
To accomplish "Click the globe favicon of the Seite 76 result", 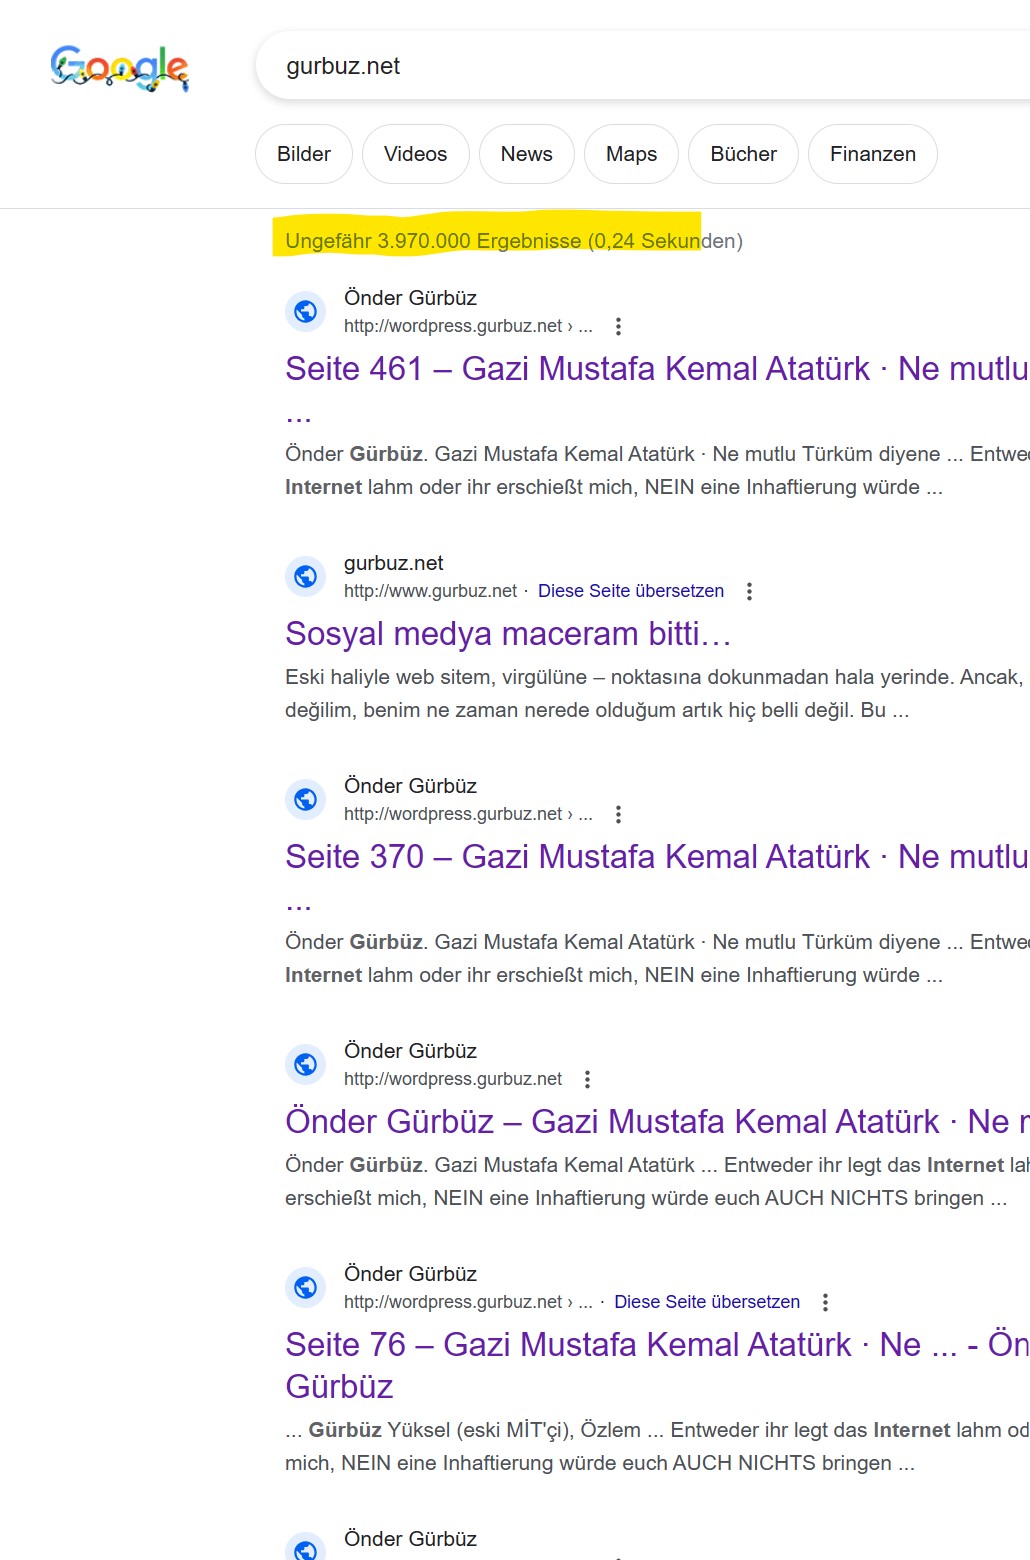I will (306, 1287).
